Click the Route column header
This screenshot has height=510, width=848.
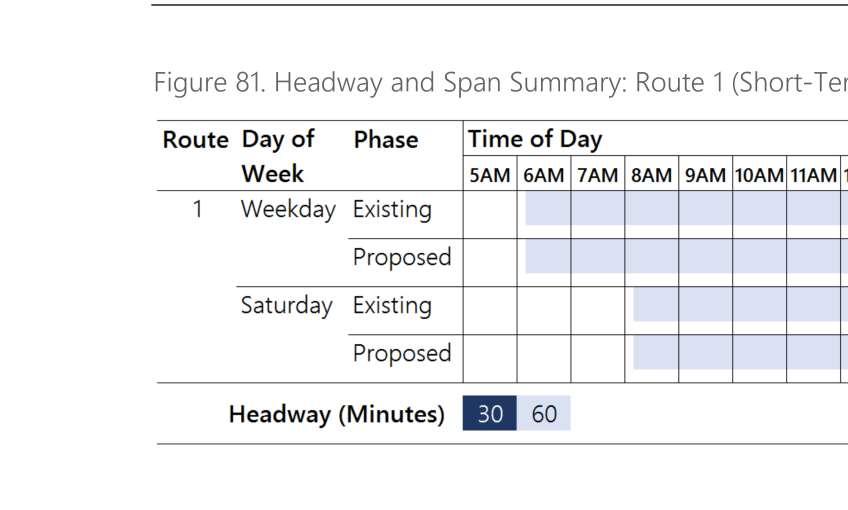[x=195, y=140]
